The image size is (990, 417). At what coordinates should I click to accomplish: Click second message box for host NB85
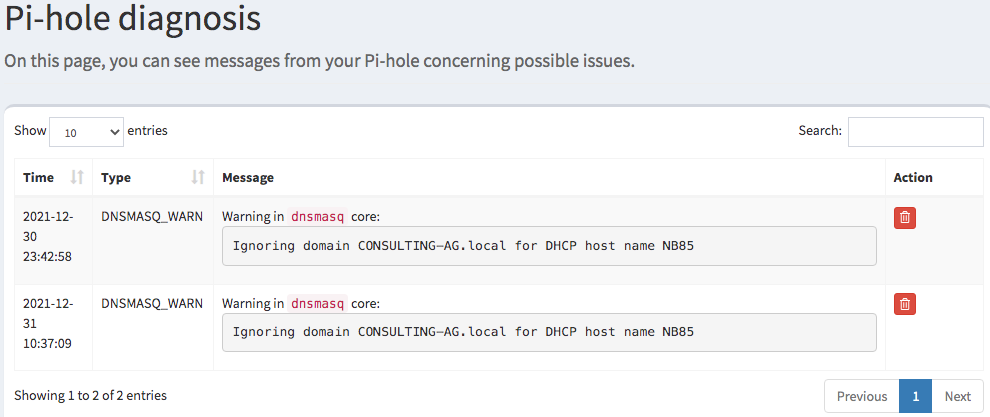pos(549,332)
